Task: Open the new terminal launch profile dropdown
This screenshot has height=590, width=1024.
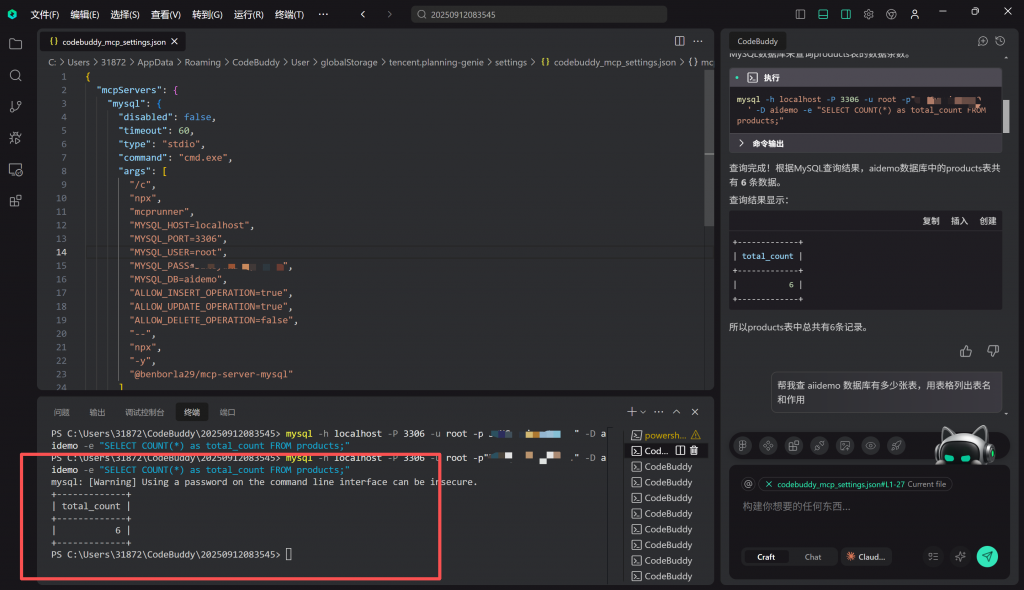Action: coord(645,412)
